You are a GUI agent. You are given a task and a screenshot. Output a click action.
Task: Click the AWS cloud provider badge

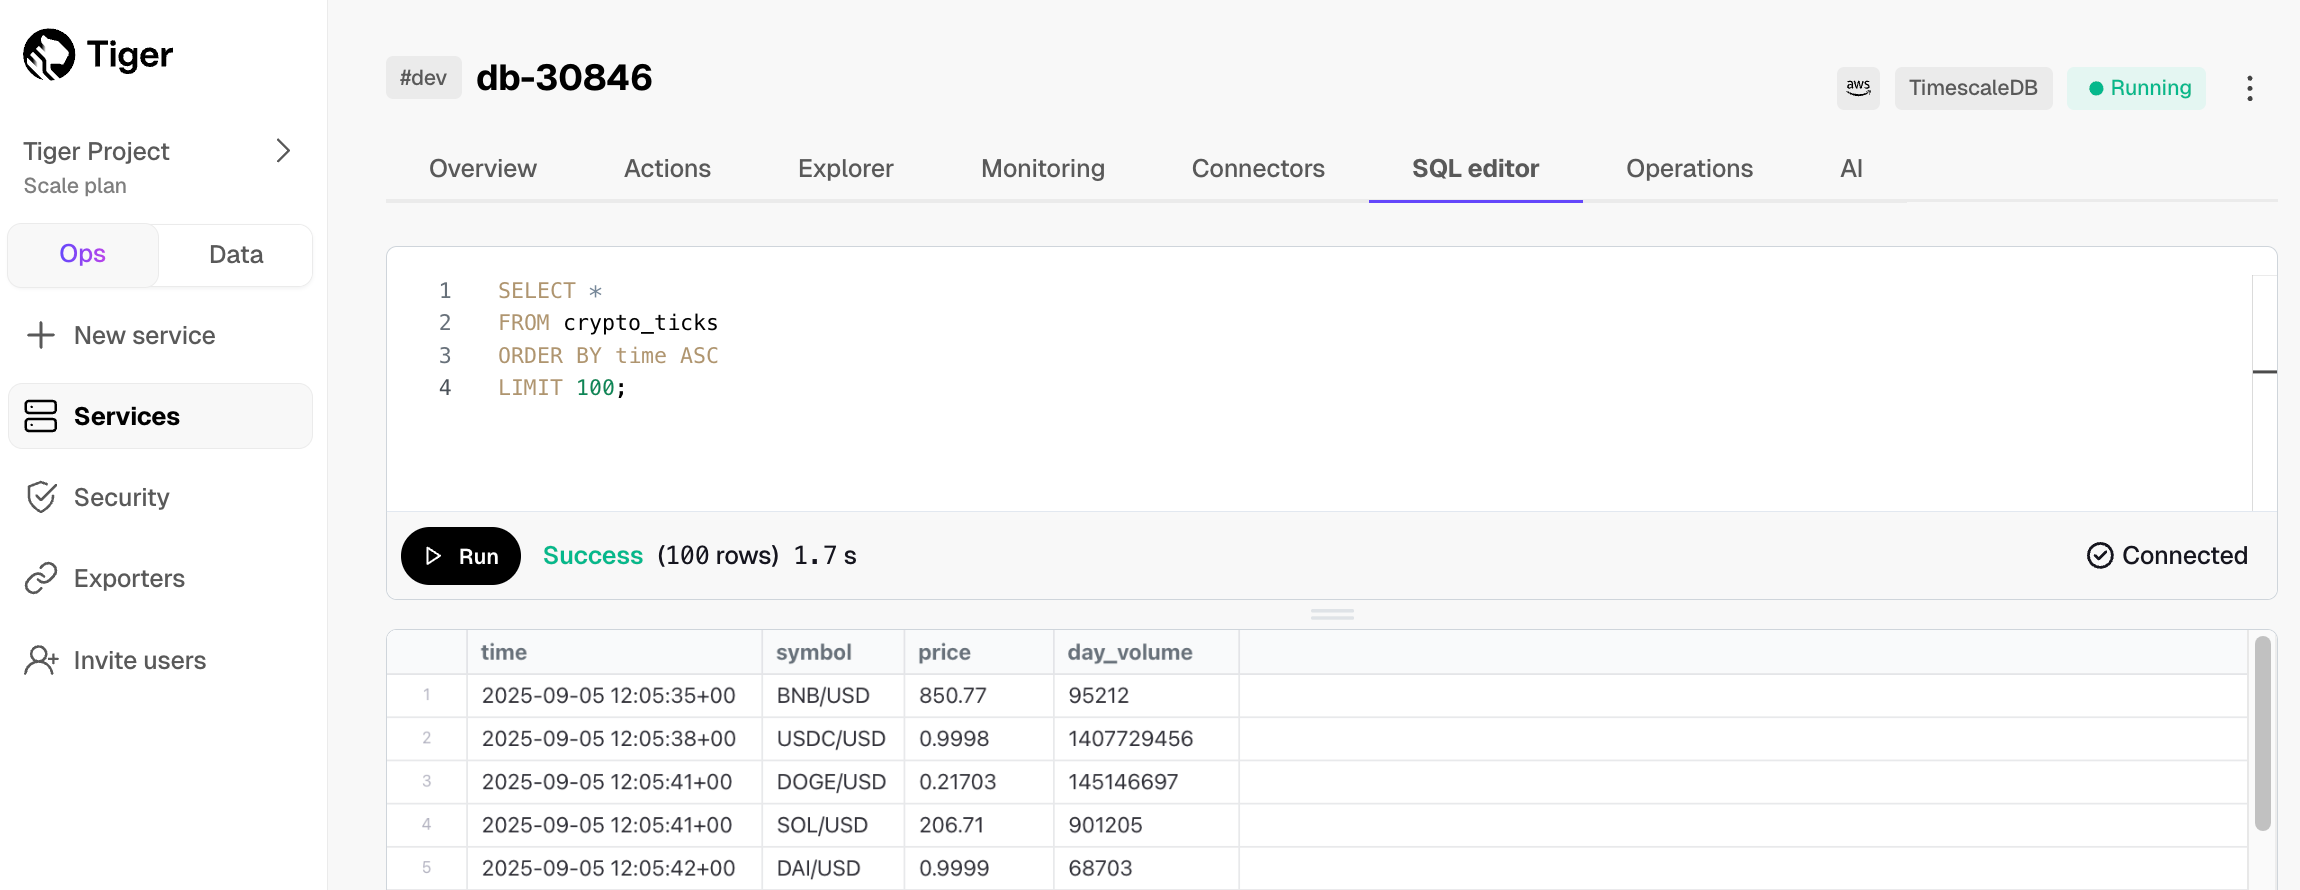coord(1857,88)
